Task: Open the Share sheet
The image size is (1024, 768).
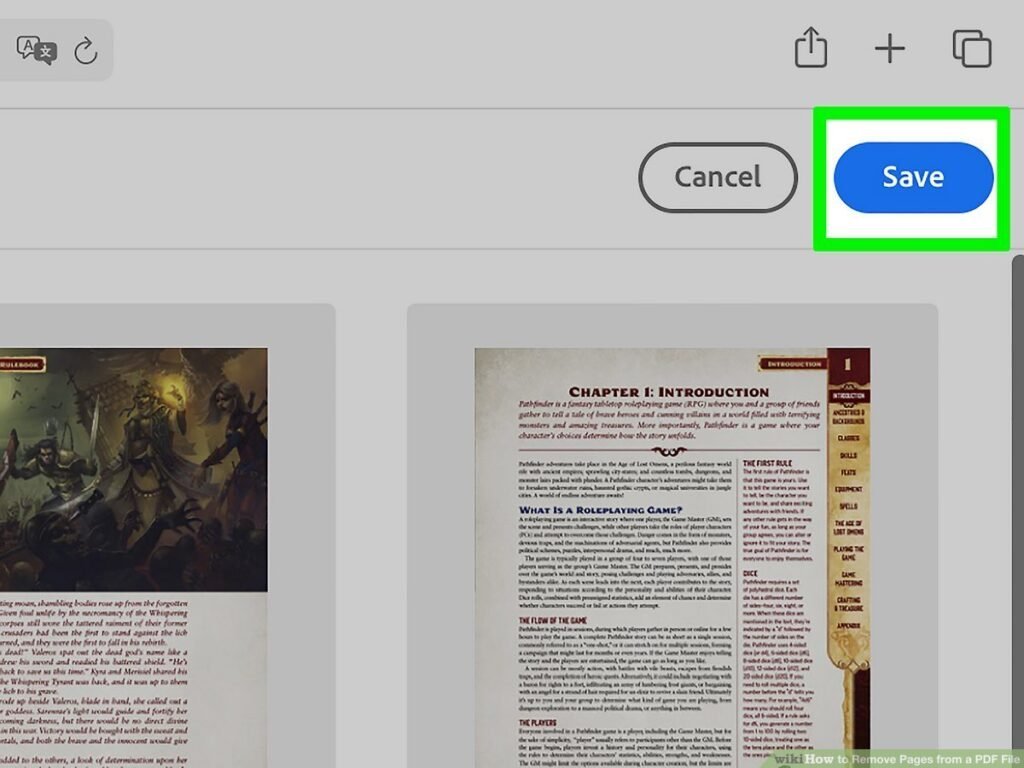Action: (811, 48)
